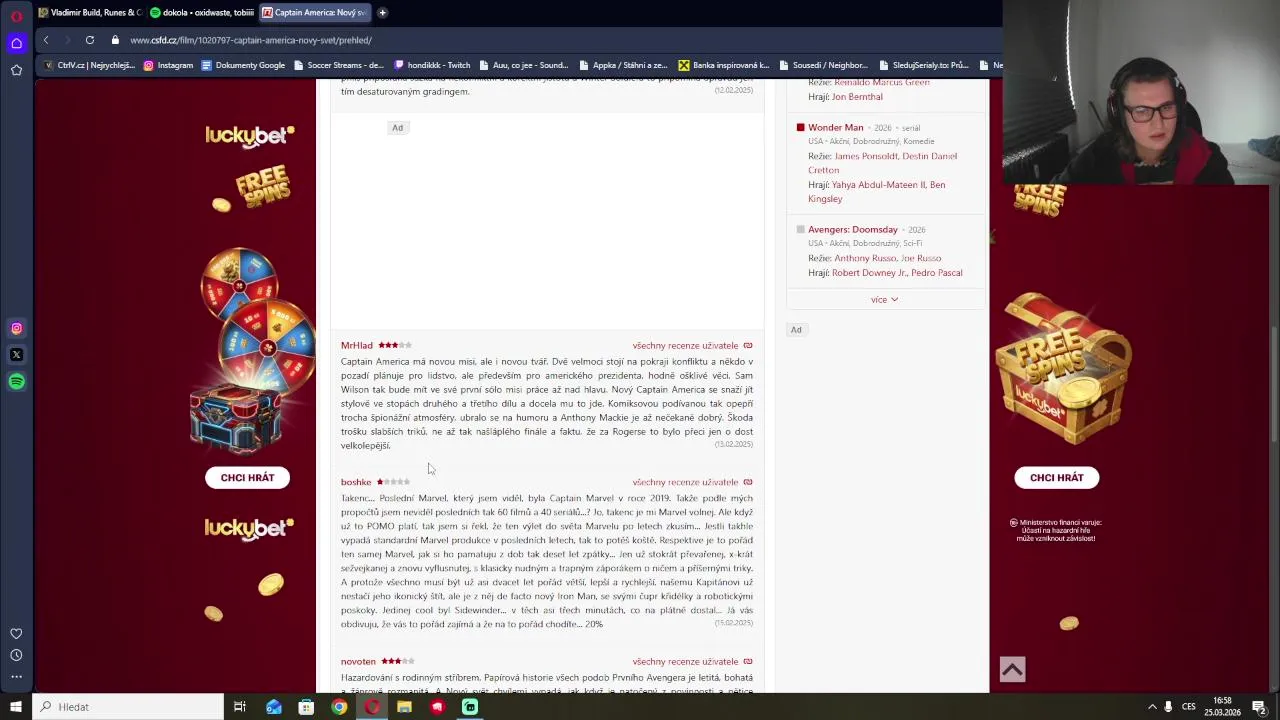Screen dimensions: 1280x720
Task: Open the notifications center icon
Action: coord(1260,707)
